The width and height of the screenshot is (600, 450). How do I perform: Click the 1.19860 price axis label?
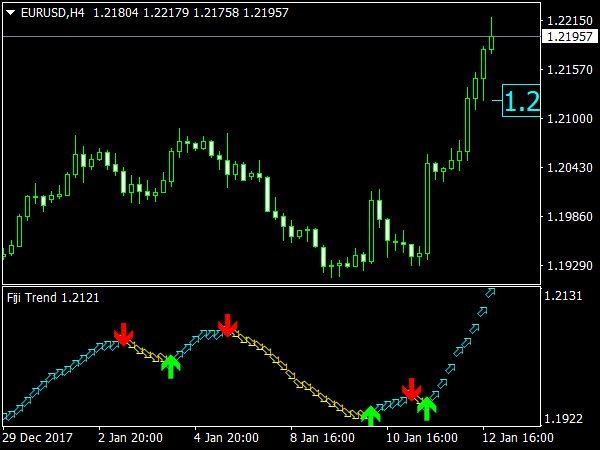click(570, 217)
